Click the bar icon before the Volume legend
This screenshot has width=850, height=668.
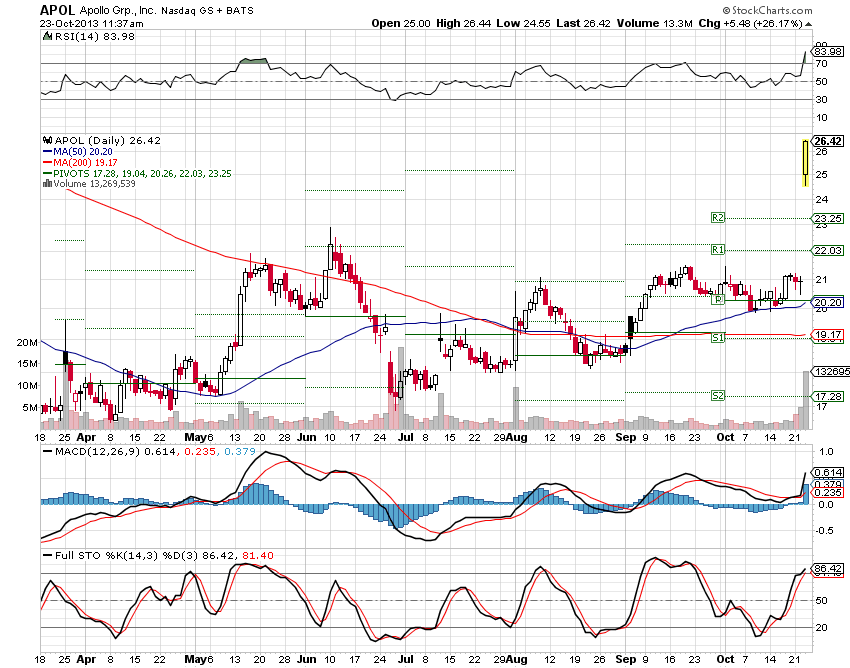[47, 184]
